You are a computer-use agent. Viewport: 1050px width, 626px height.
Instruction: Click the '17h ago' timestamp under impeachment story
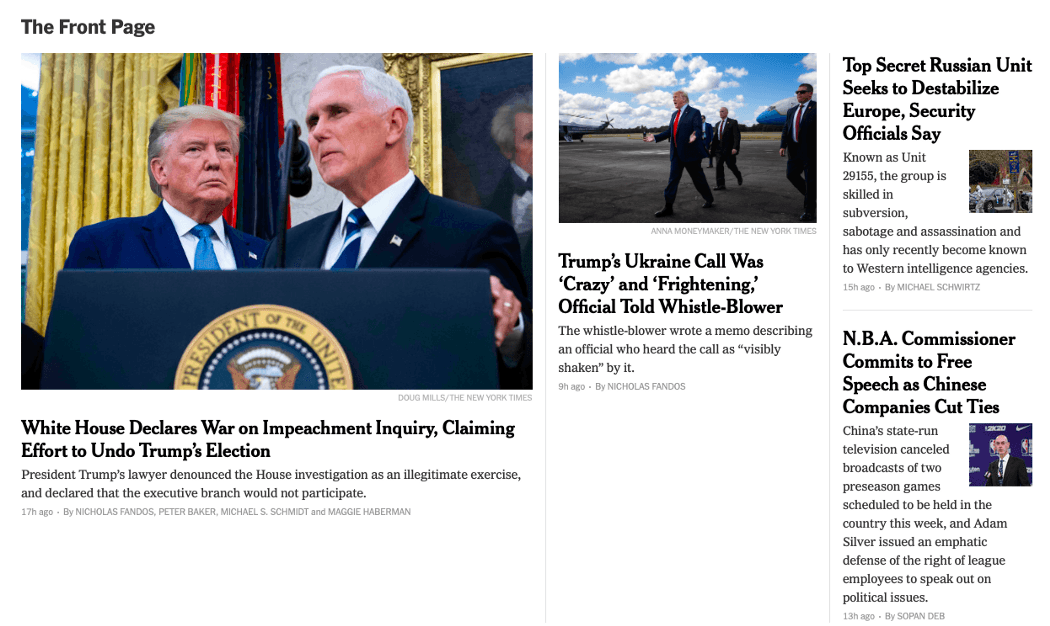[37, 512]
